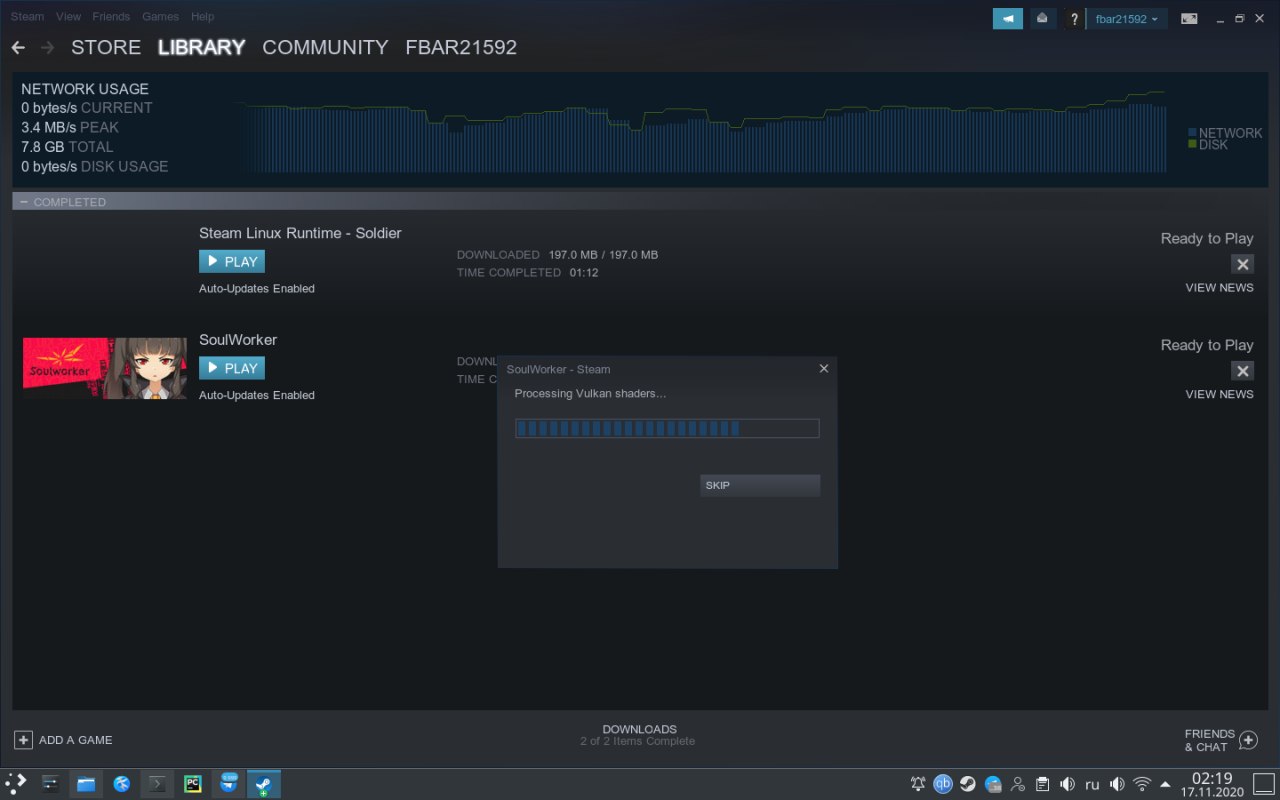Image resolution: width=1280 pixels, height=800 pixels.
Task: Remove Steam Linux Runtime from completed list
Action: (1242, 264)
